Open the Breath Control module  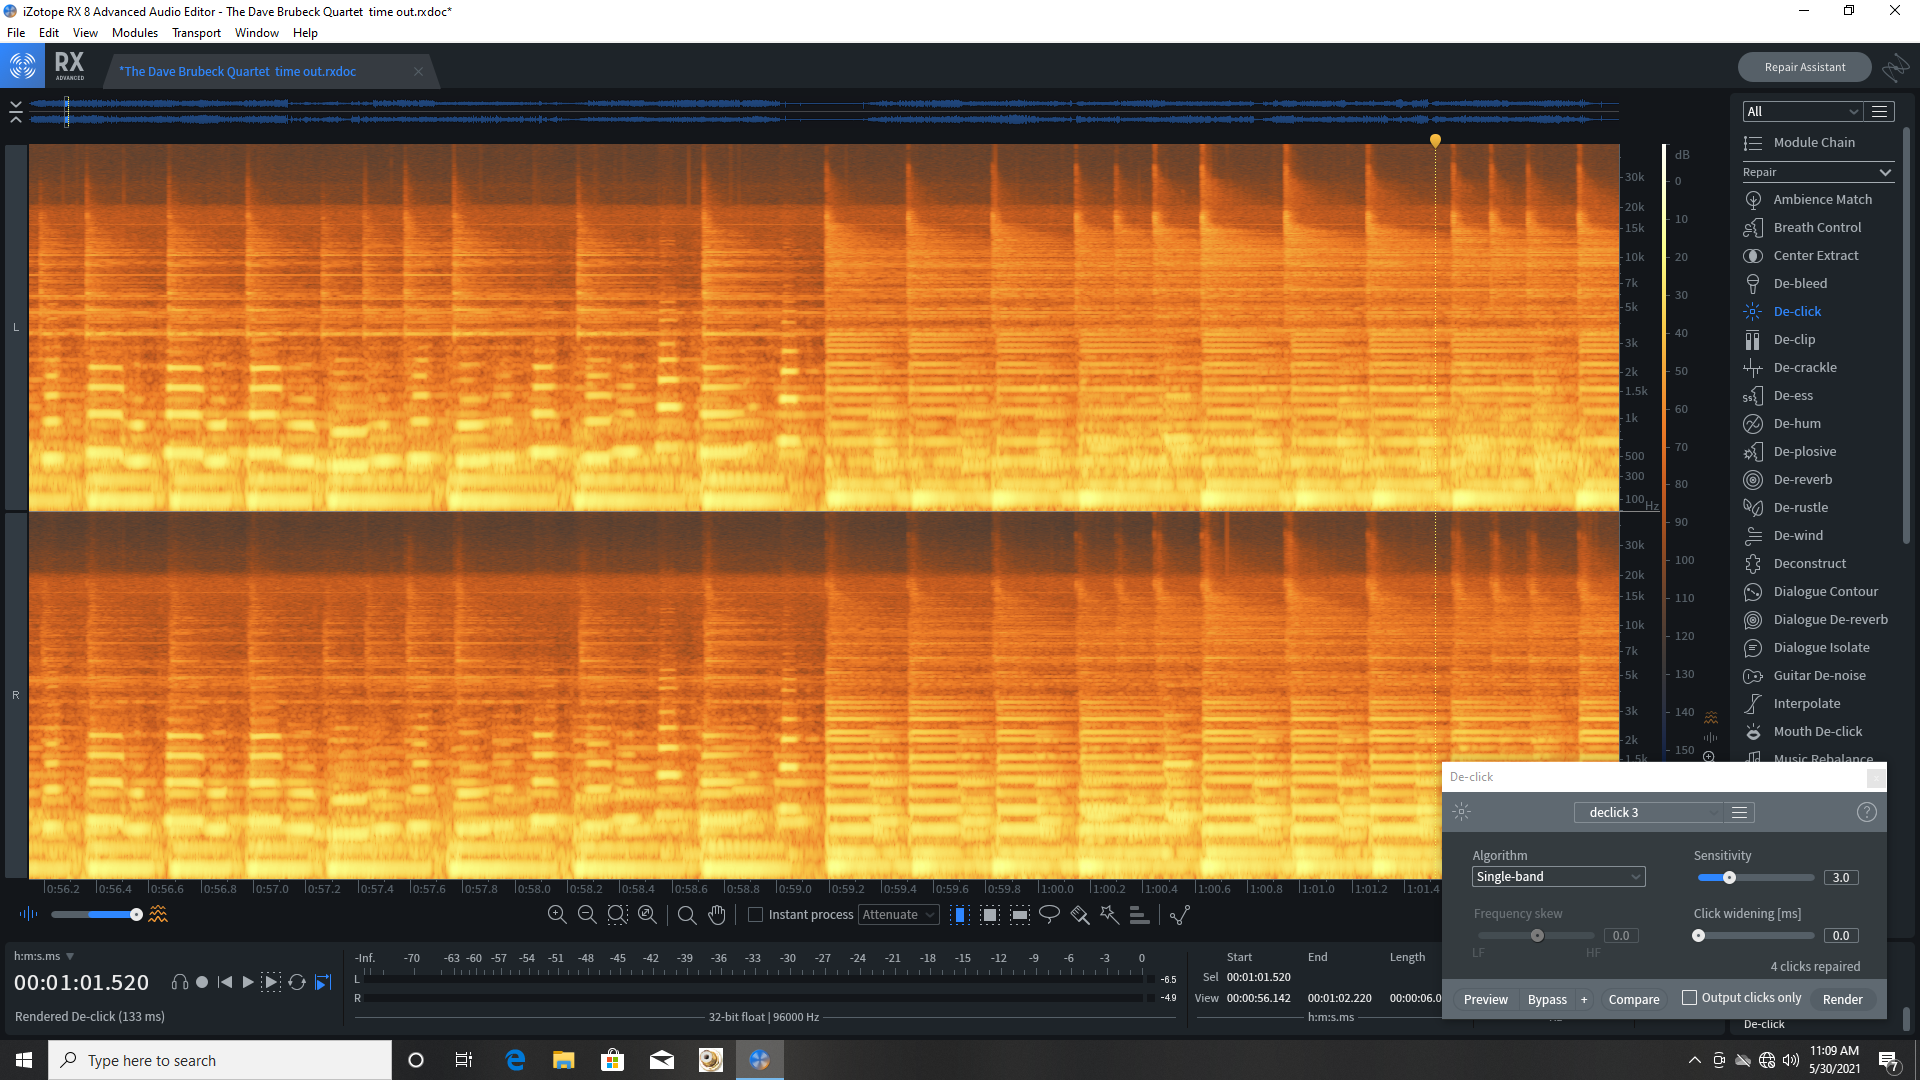tap(1803, 227)
